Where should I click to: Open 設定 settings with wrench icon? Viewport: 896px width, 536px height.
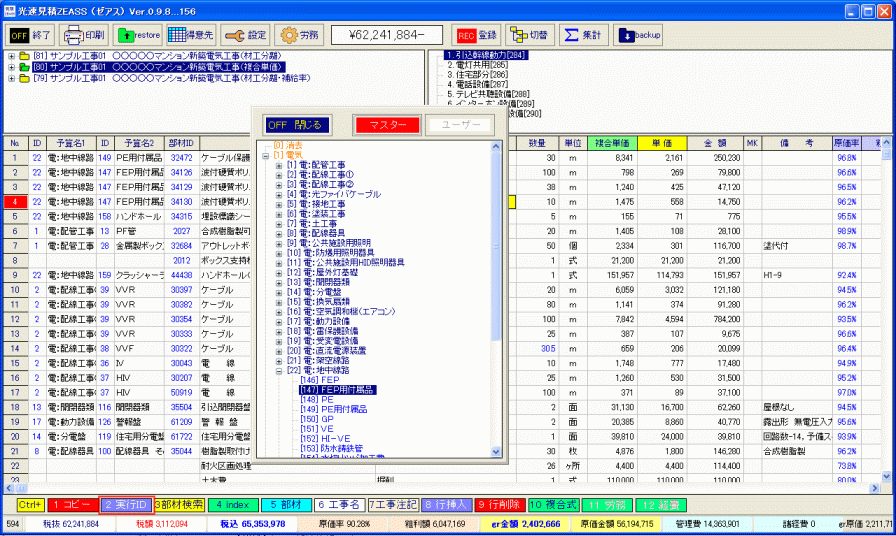click(x=245, y=35)
